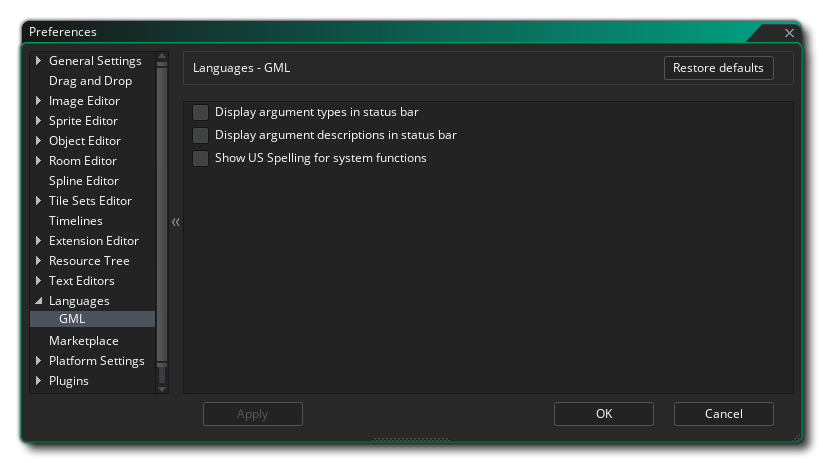Open the Timelines preferences page
The width and height of the screenshot is (823, 463).
(75, 221)
